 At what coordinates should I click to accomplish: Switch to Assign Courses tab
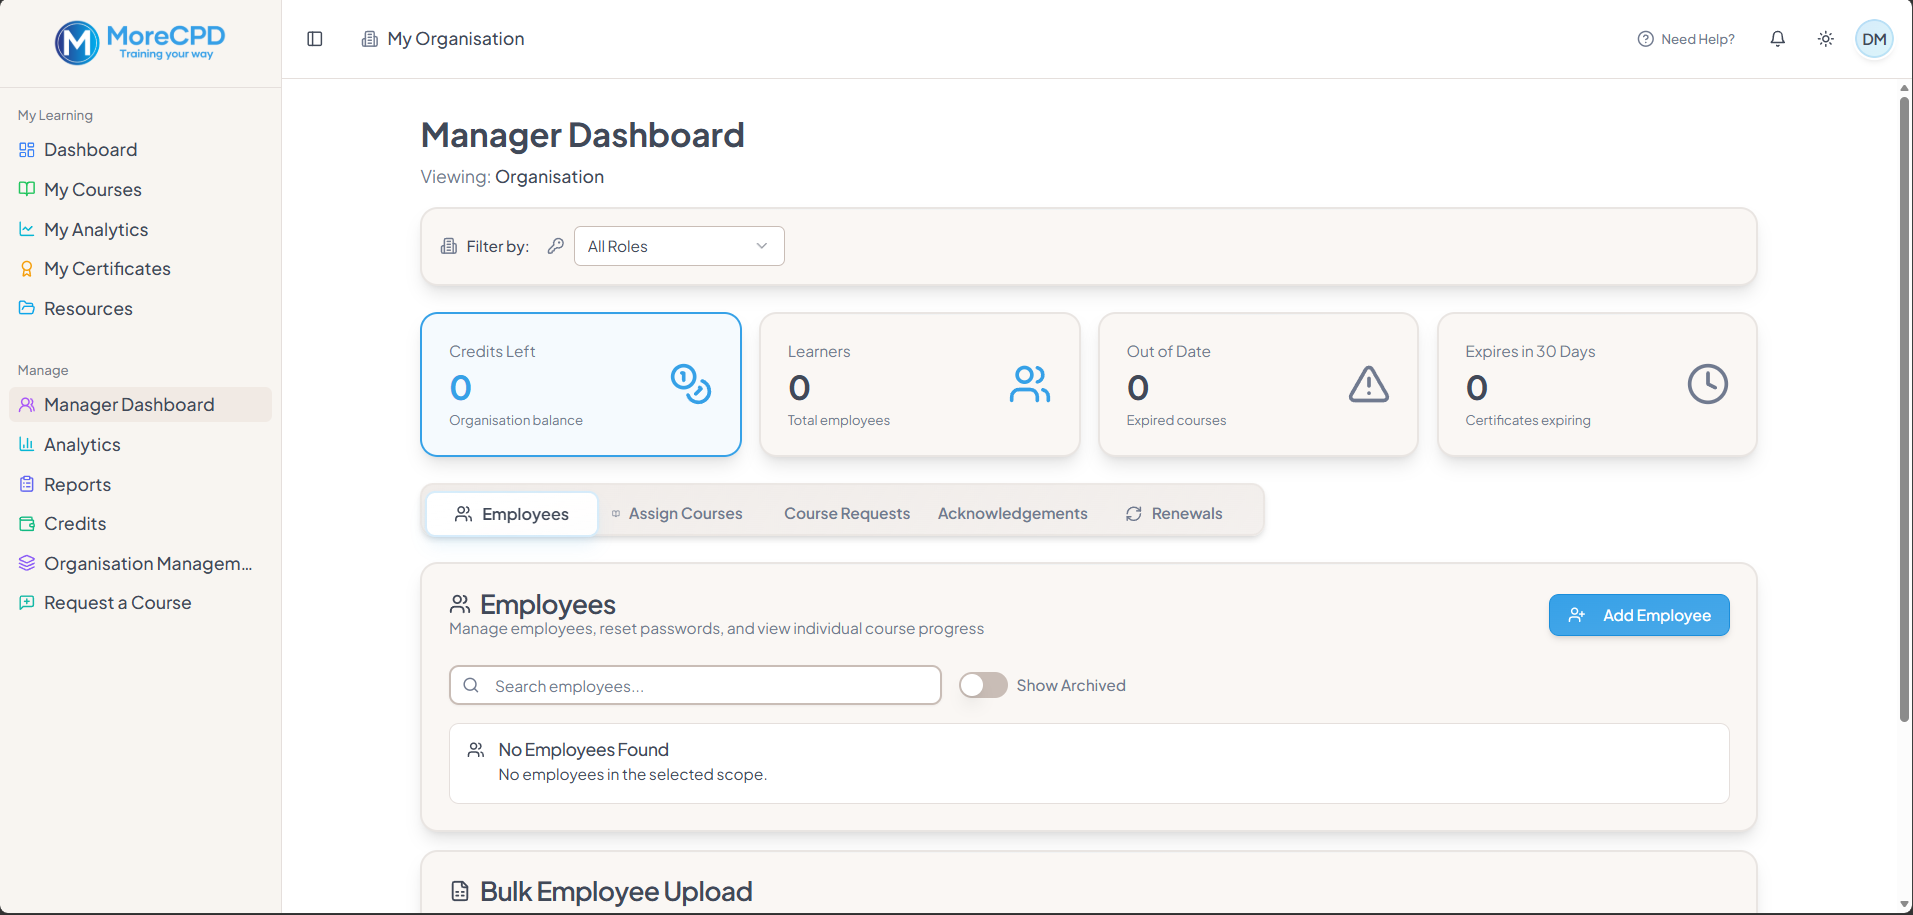click(x=677, y=514)
